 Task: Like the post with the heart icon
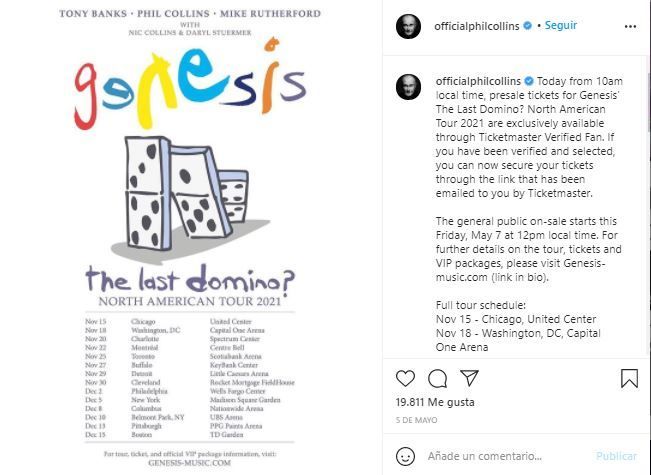point(405,379)
